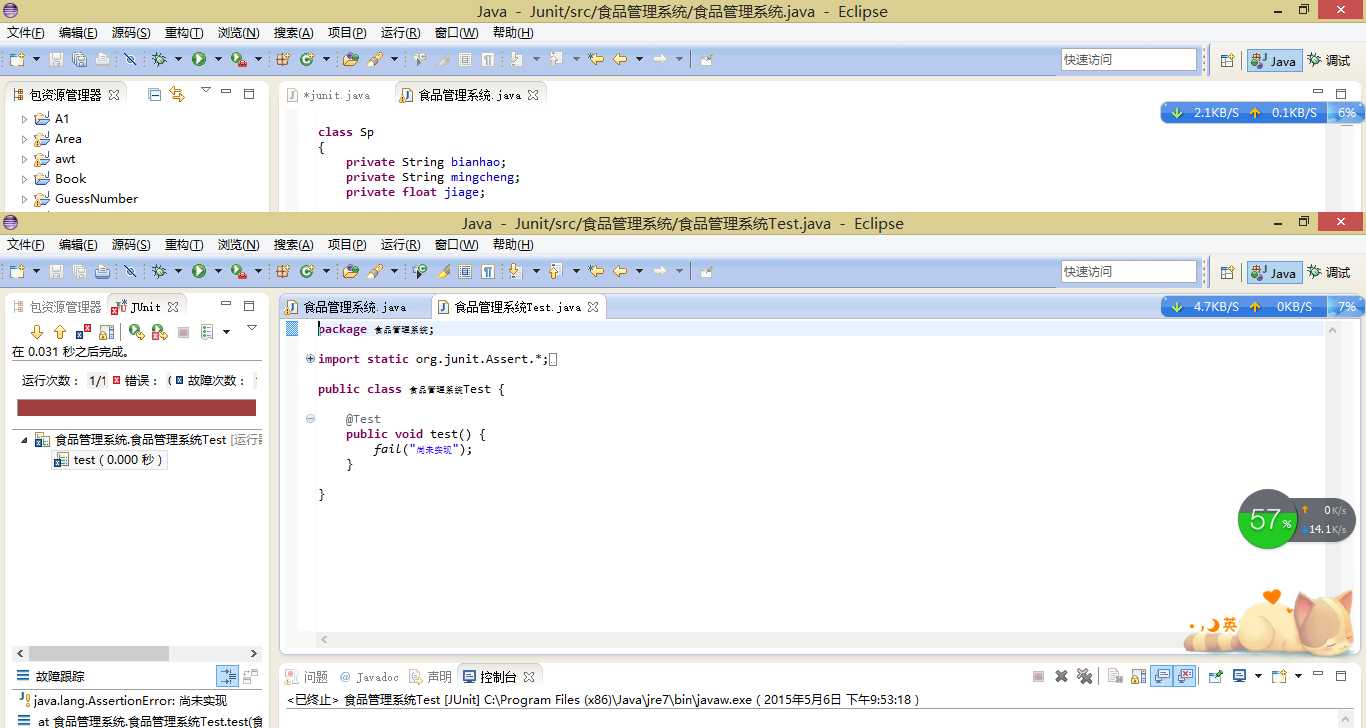Toggle Link with Editor in upper package explorer
Viewport: 1366px width, 728px height.
click(177, 94)
